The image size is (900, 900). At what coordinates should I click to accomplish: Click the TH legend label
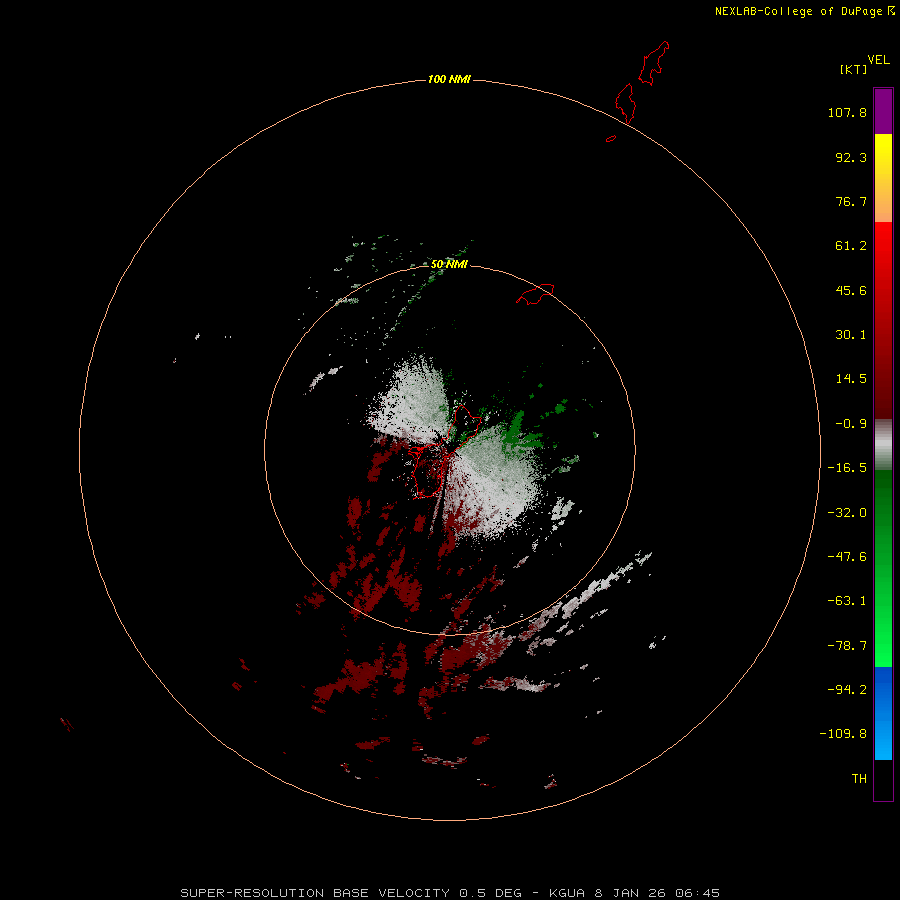(x=859, y=778)
